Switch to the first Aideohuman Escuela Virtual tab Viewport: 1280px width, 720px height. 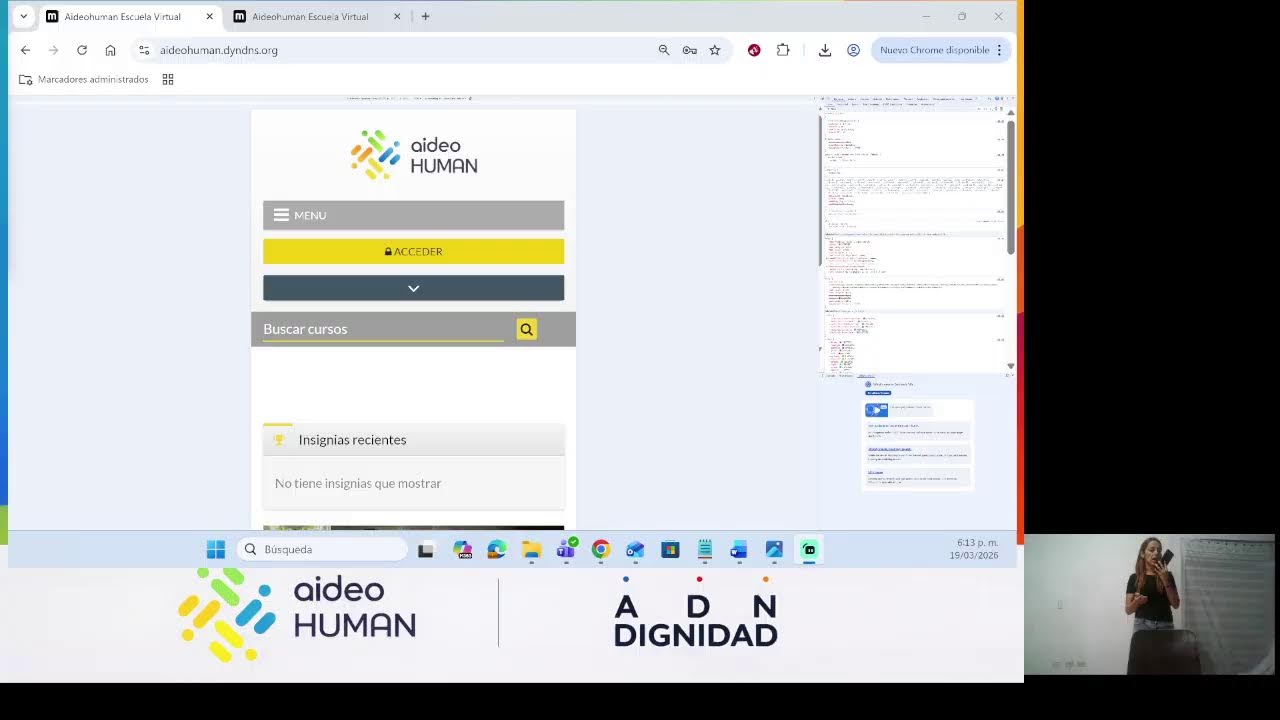point(122,17)
